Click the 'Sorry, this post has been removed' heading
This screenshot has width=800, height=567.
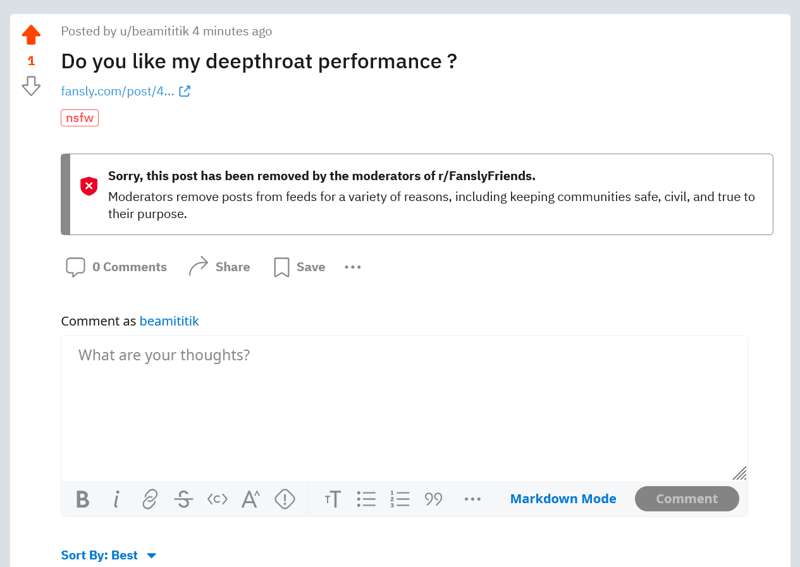tap(322, 176)
